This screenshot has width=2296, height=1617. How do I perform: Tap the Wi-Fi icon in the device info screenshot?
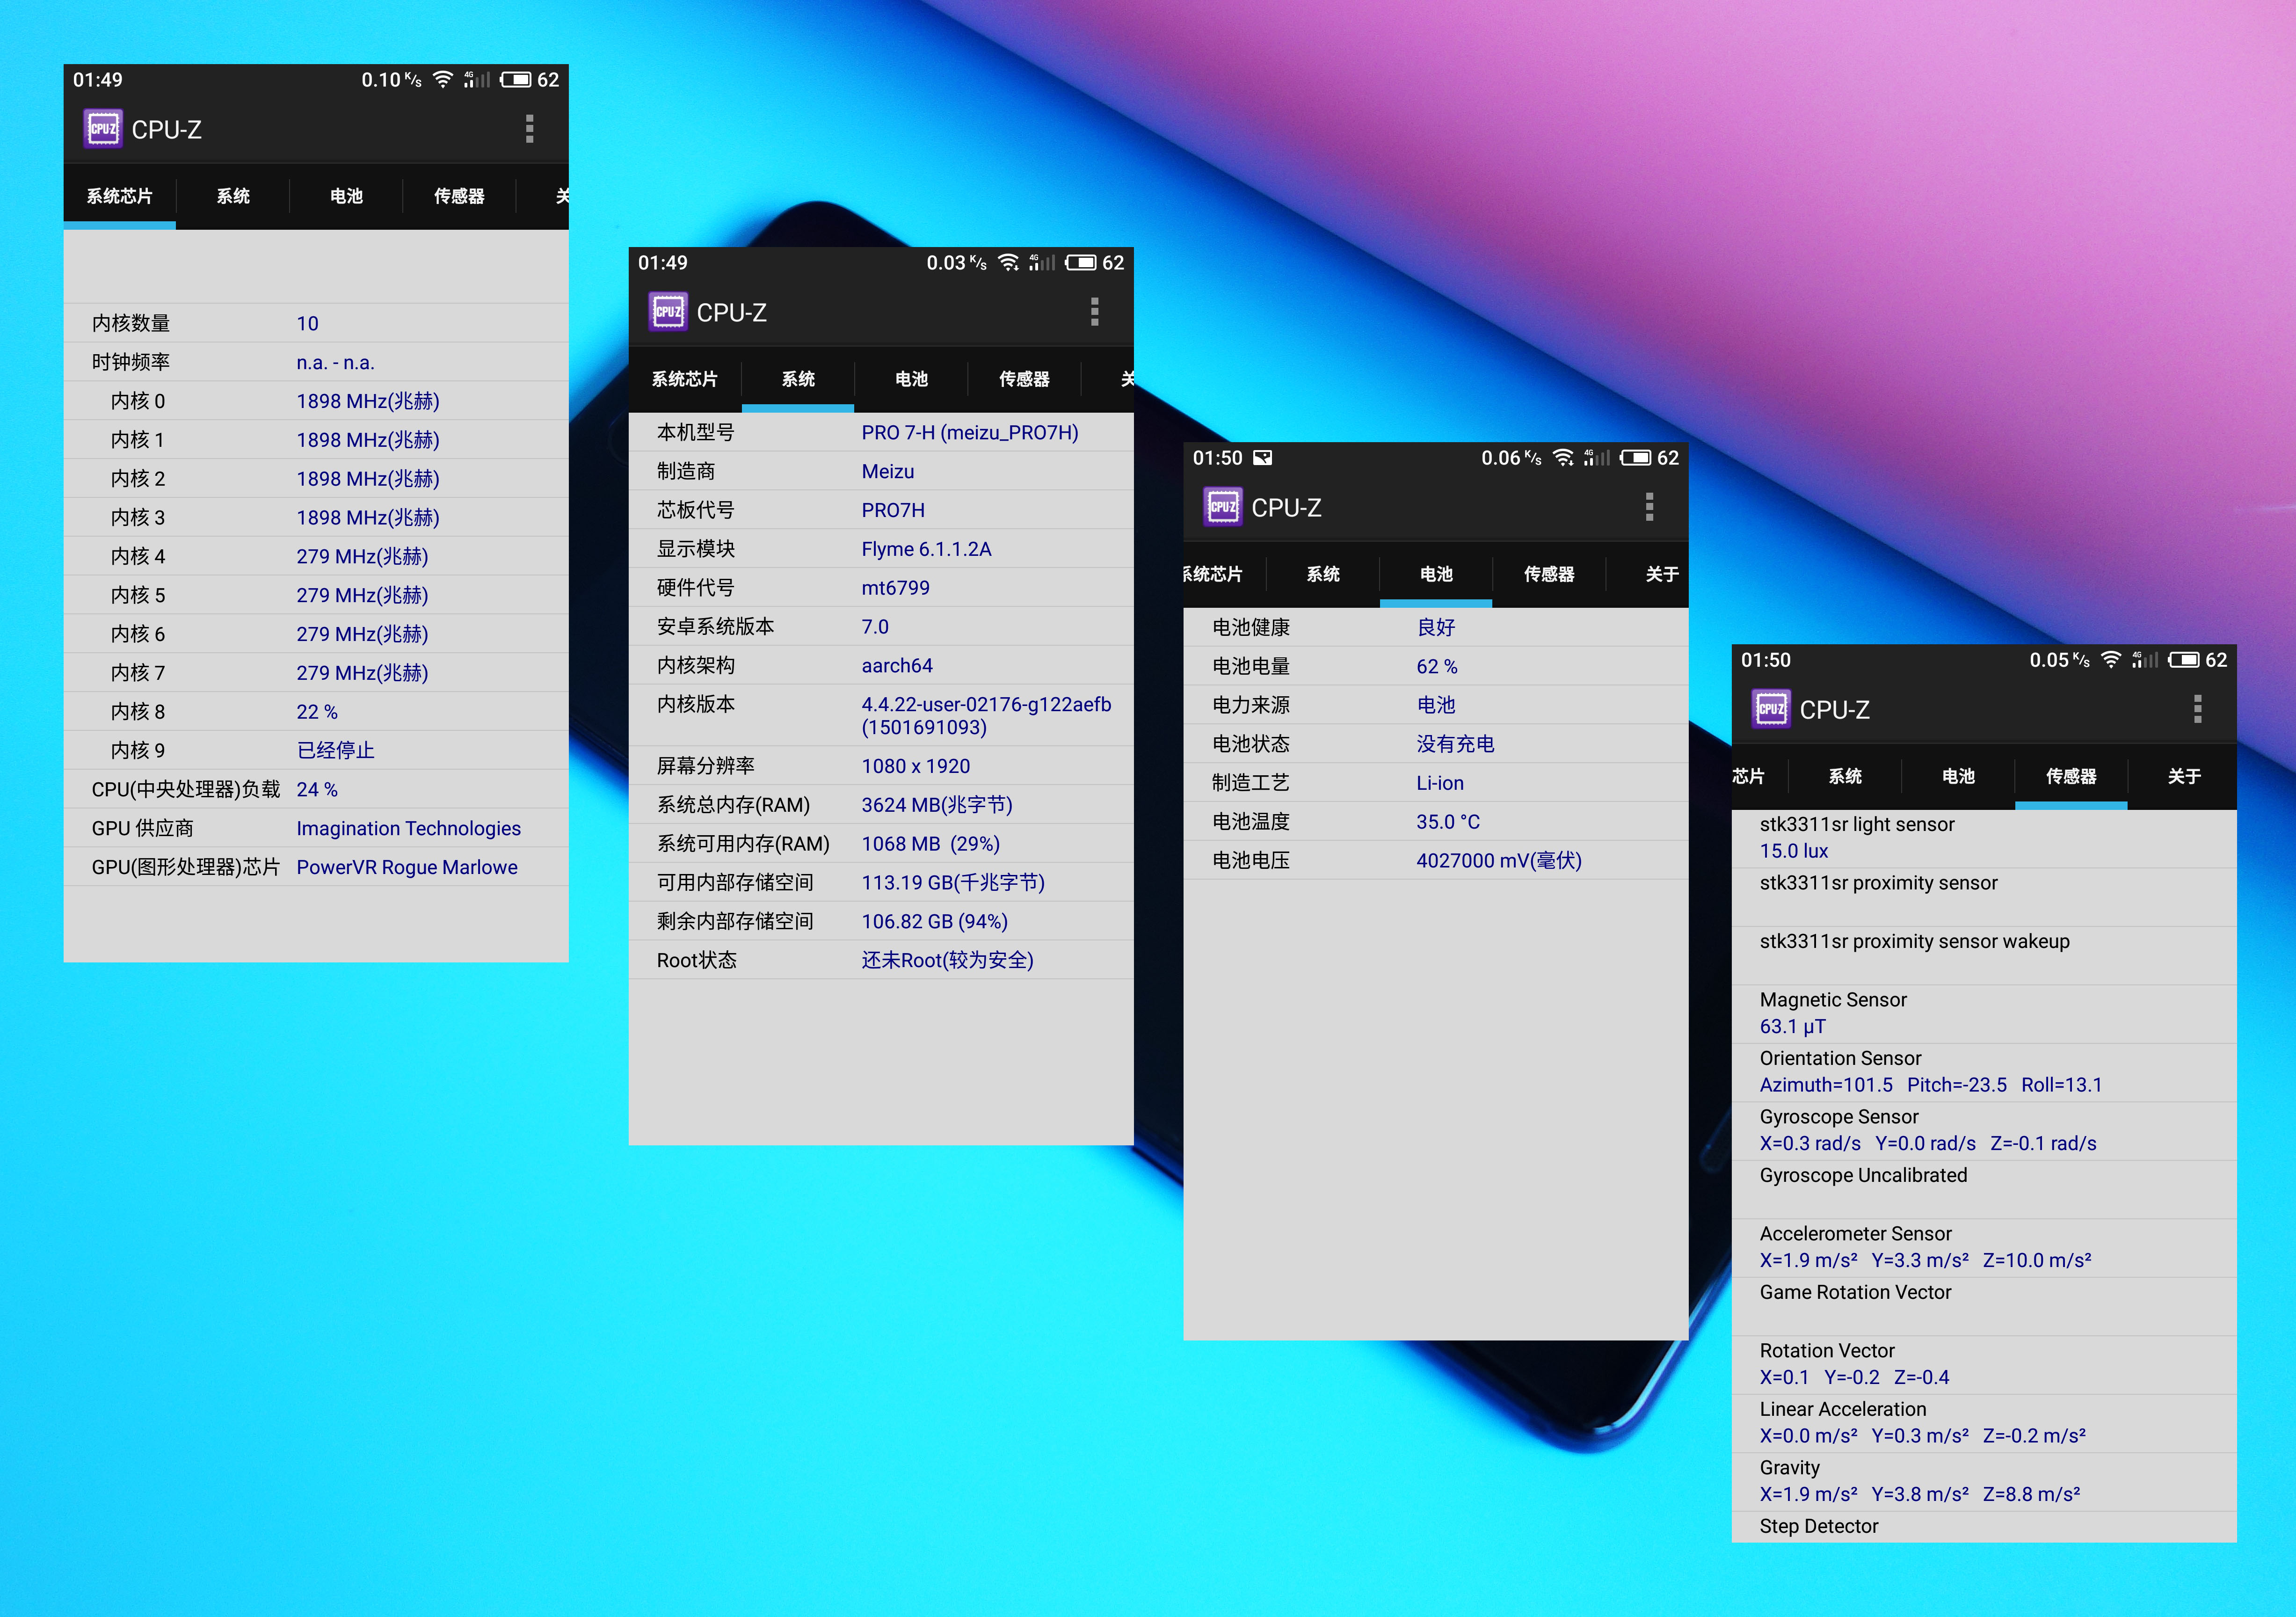(x=1008, y=262)
